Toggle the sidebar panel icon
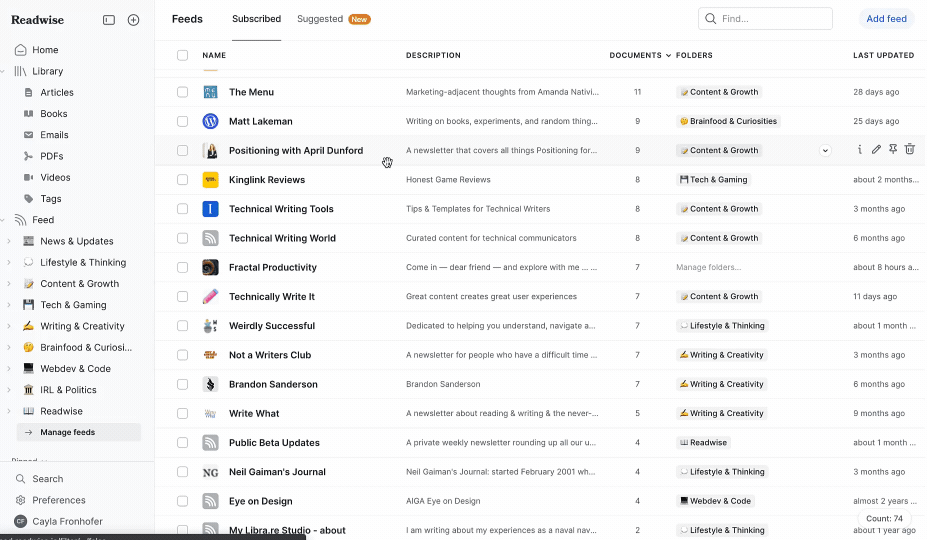 [109, 20]
